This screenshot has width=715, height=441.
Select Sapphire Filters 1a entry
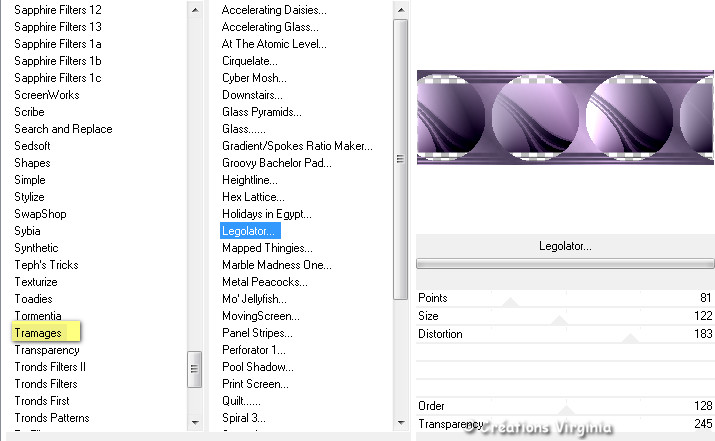point(58,44)
